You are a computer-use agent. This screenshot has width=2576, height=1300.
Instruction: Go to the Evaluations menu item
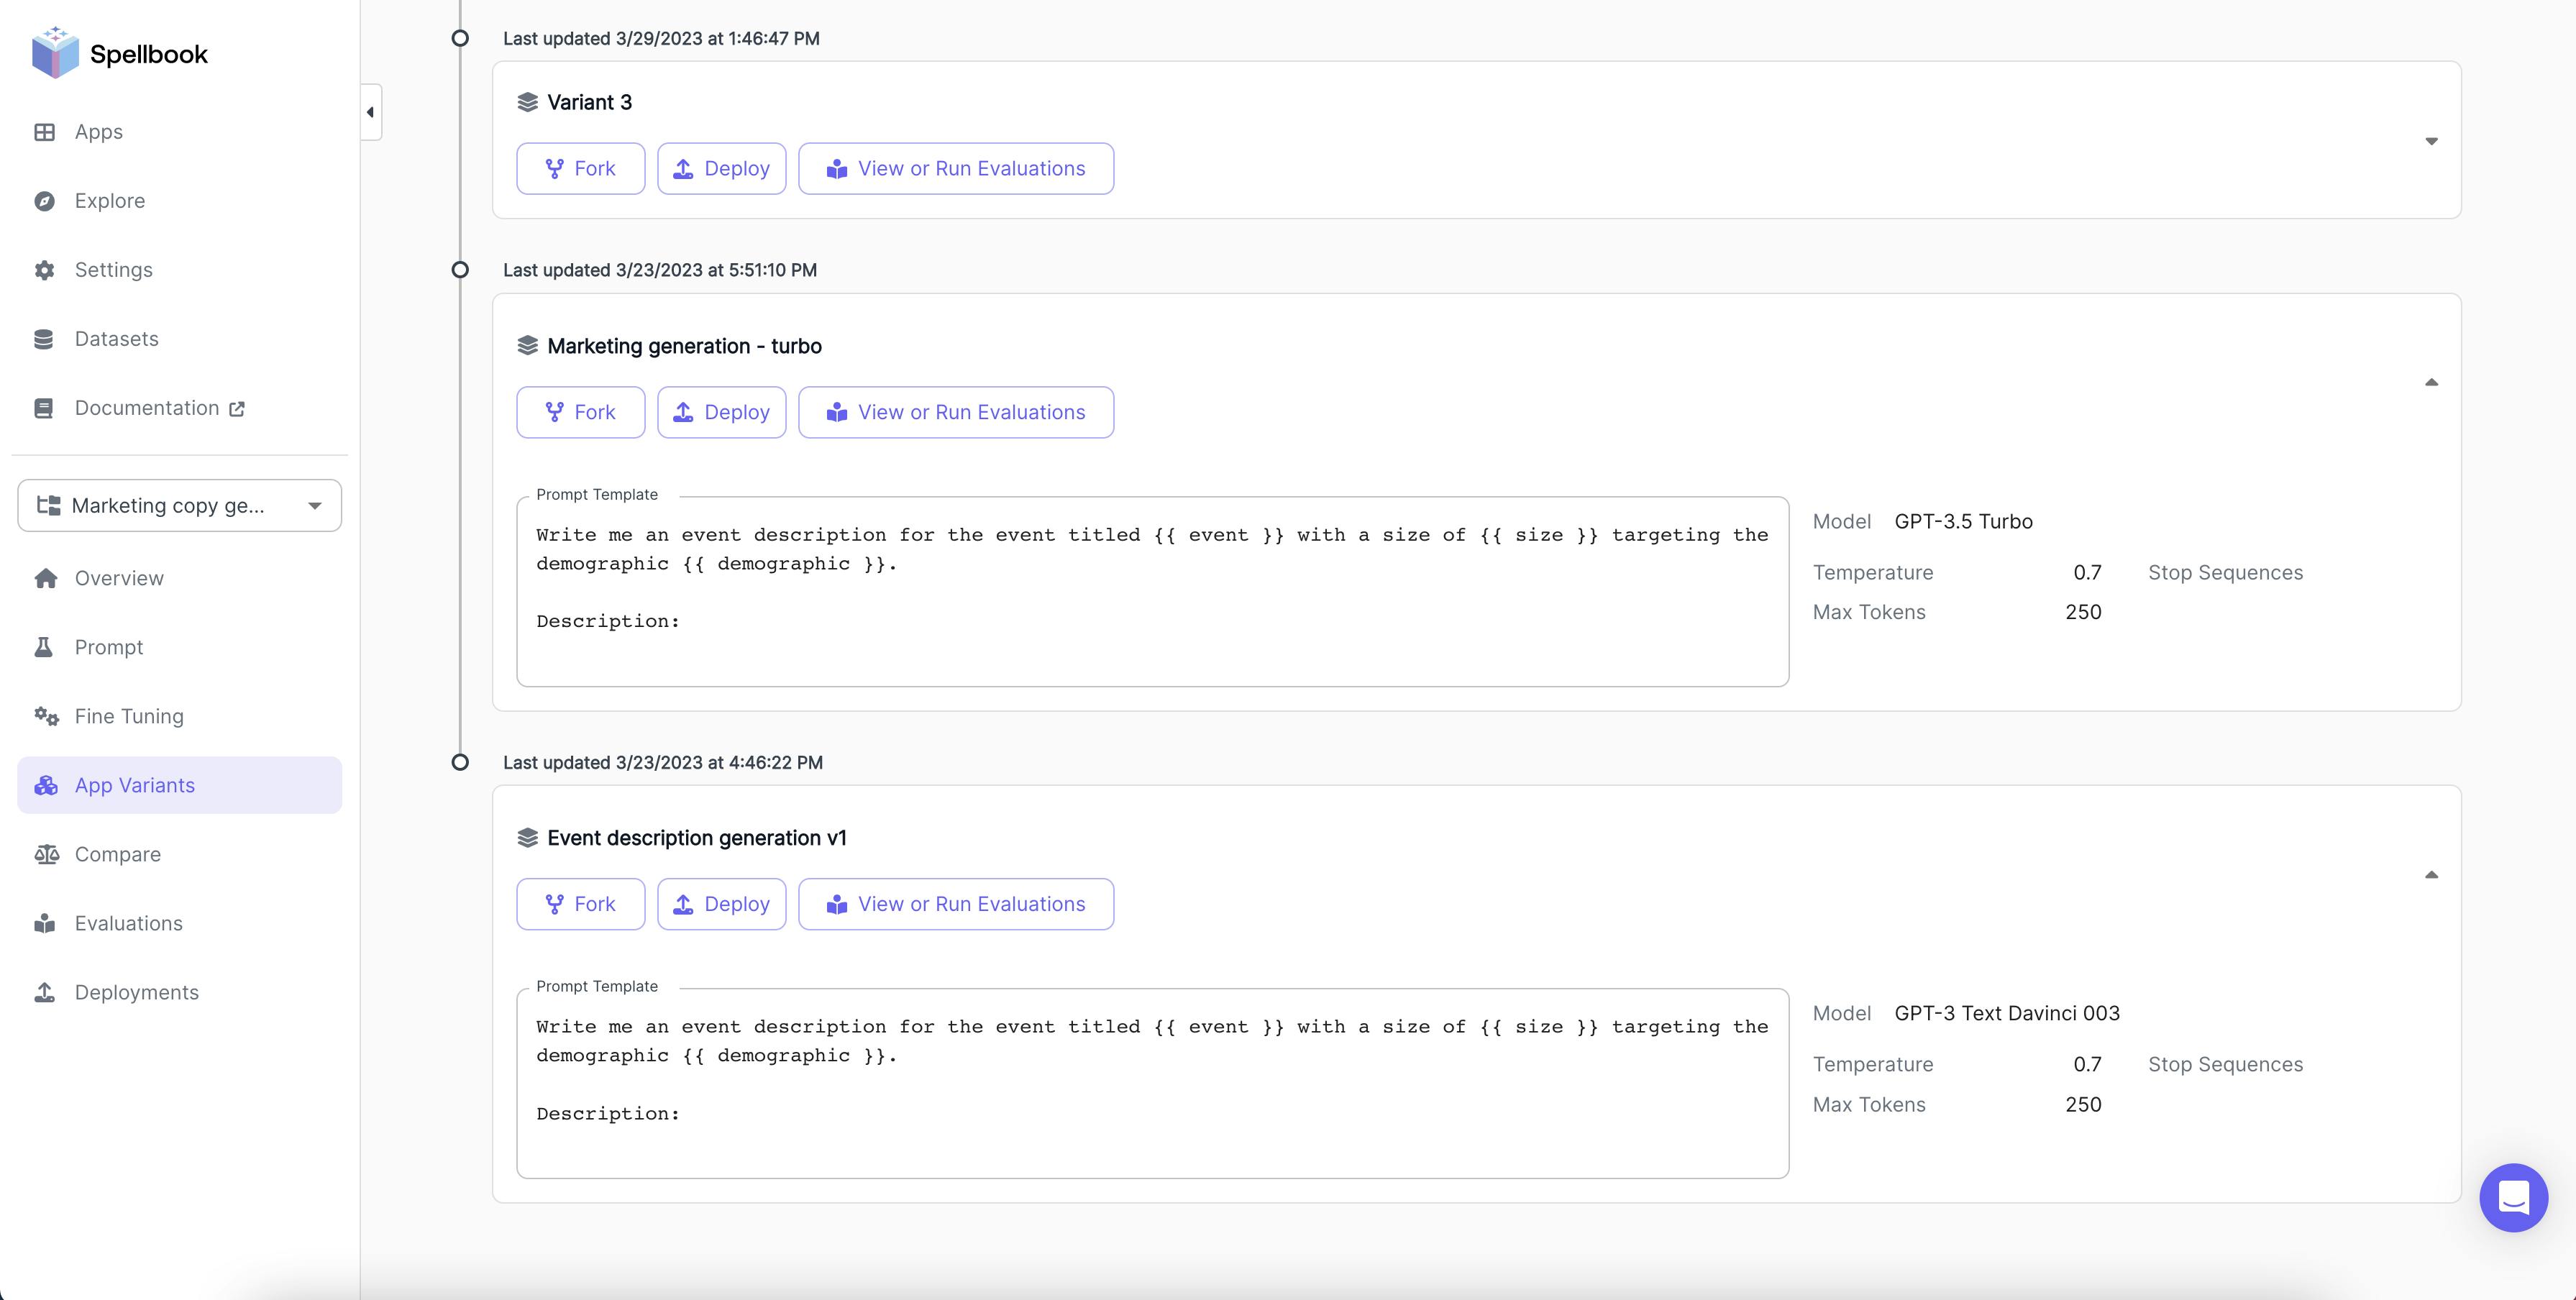[x=128, y=923]
